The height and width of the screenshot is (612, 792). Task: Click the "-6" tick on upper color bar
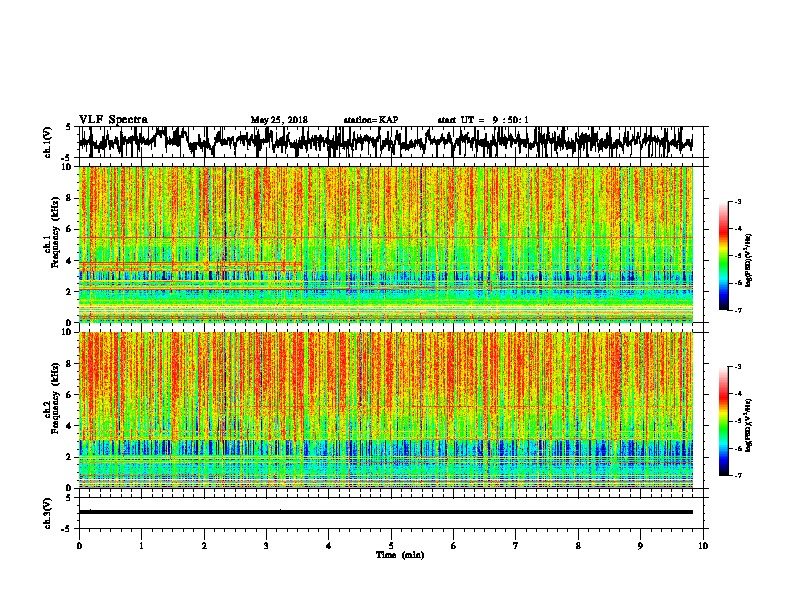point(738,283)
